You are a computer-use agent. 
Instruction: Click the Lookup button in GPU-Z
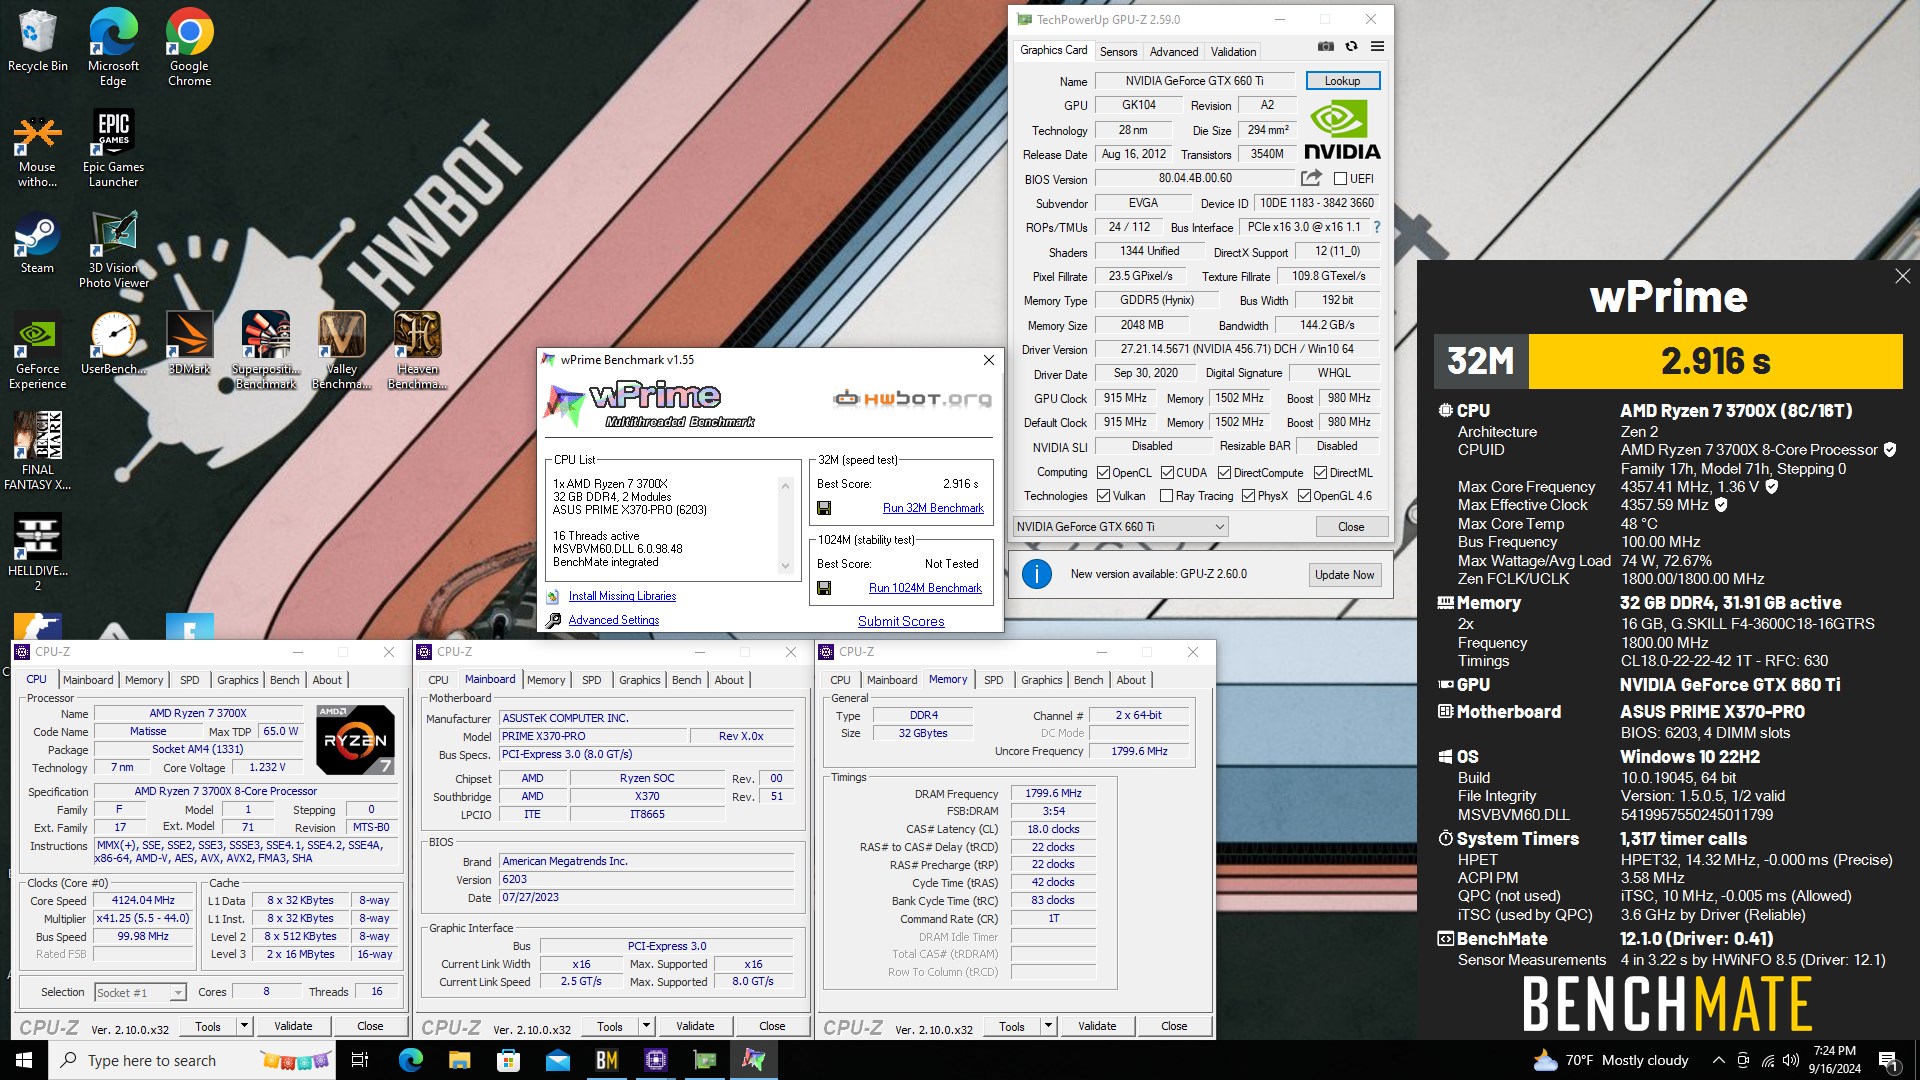click(1342, 81)
